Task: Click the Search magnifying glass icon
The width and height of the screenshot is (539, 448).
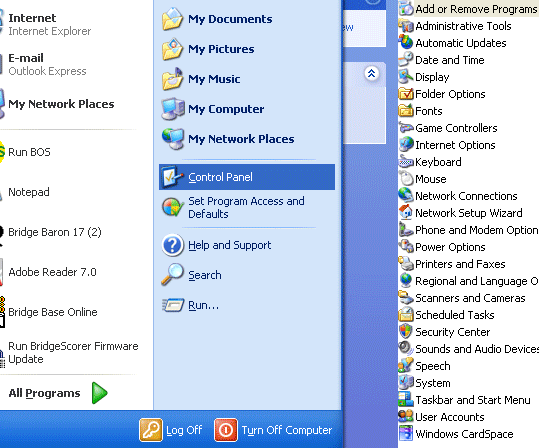Action: 172,275
